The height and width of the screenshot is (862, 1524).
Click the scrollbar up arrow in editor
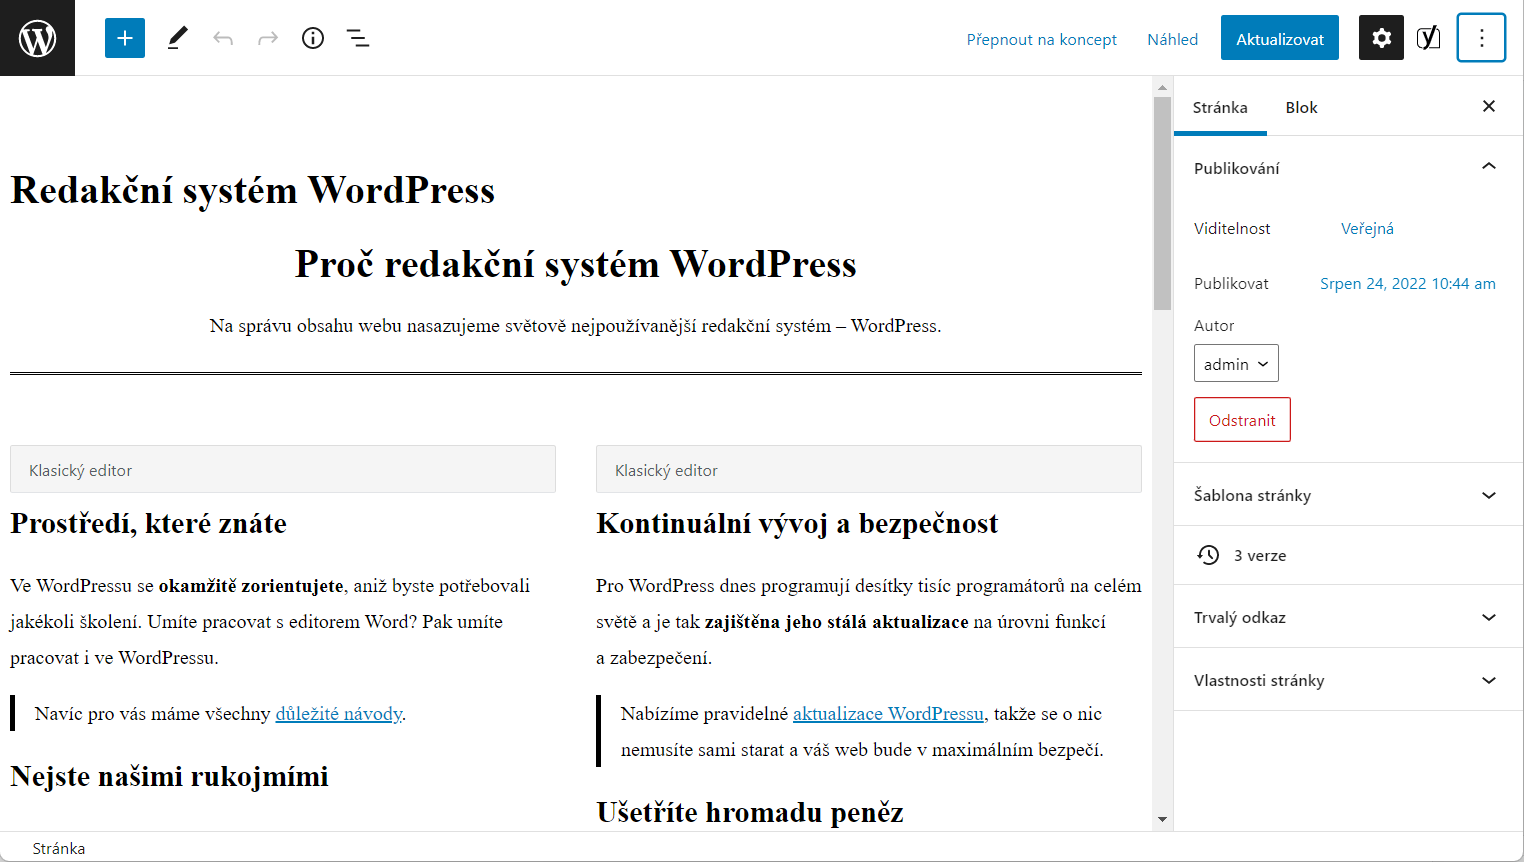tap(1162, 87)
